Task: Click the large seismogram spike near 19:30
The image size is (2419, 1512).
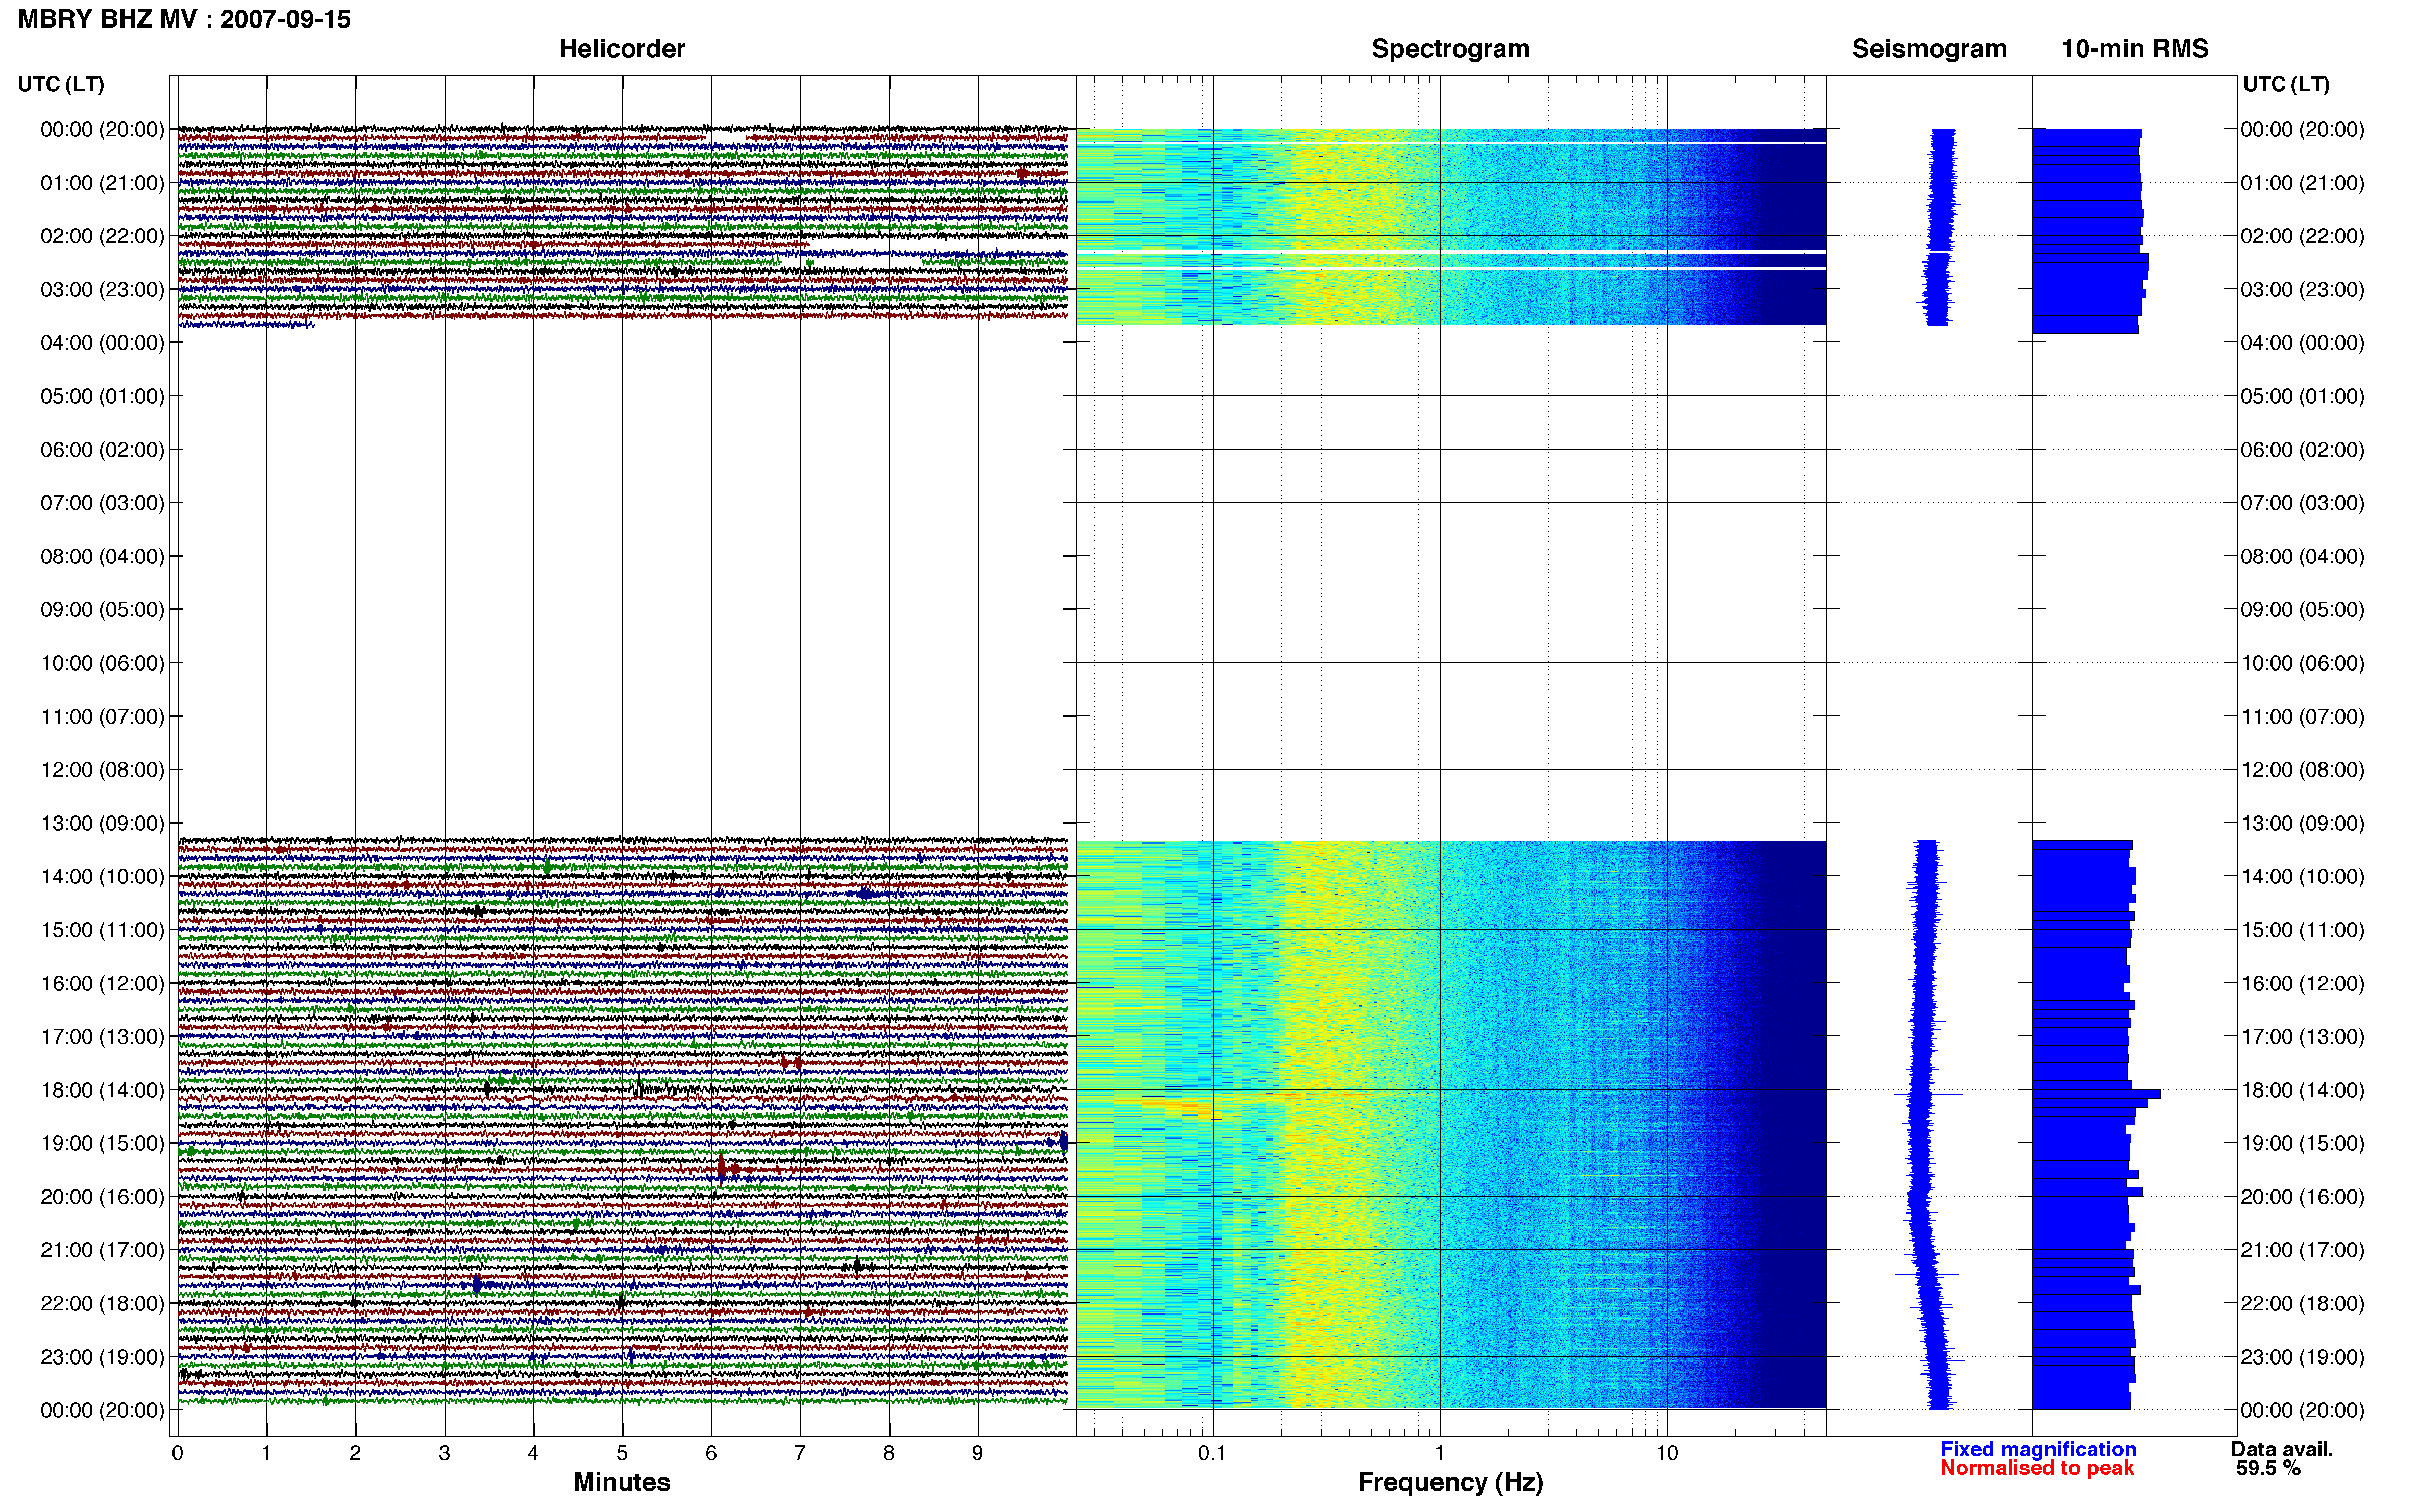Action: click(1917, 1174)
